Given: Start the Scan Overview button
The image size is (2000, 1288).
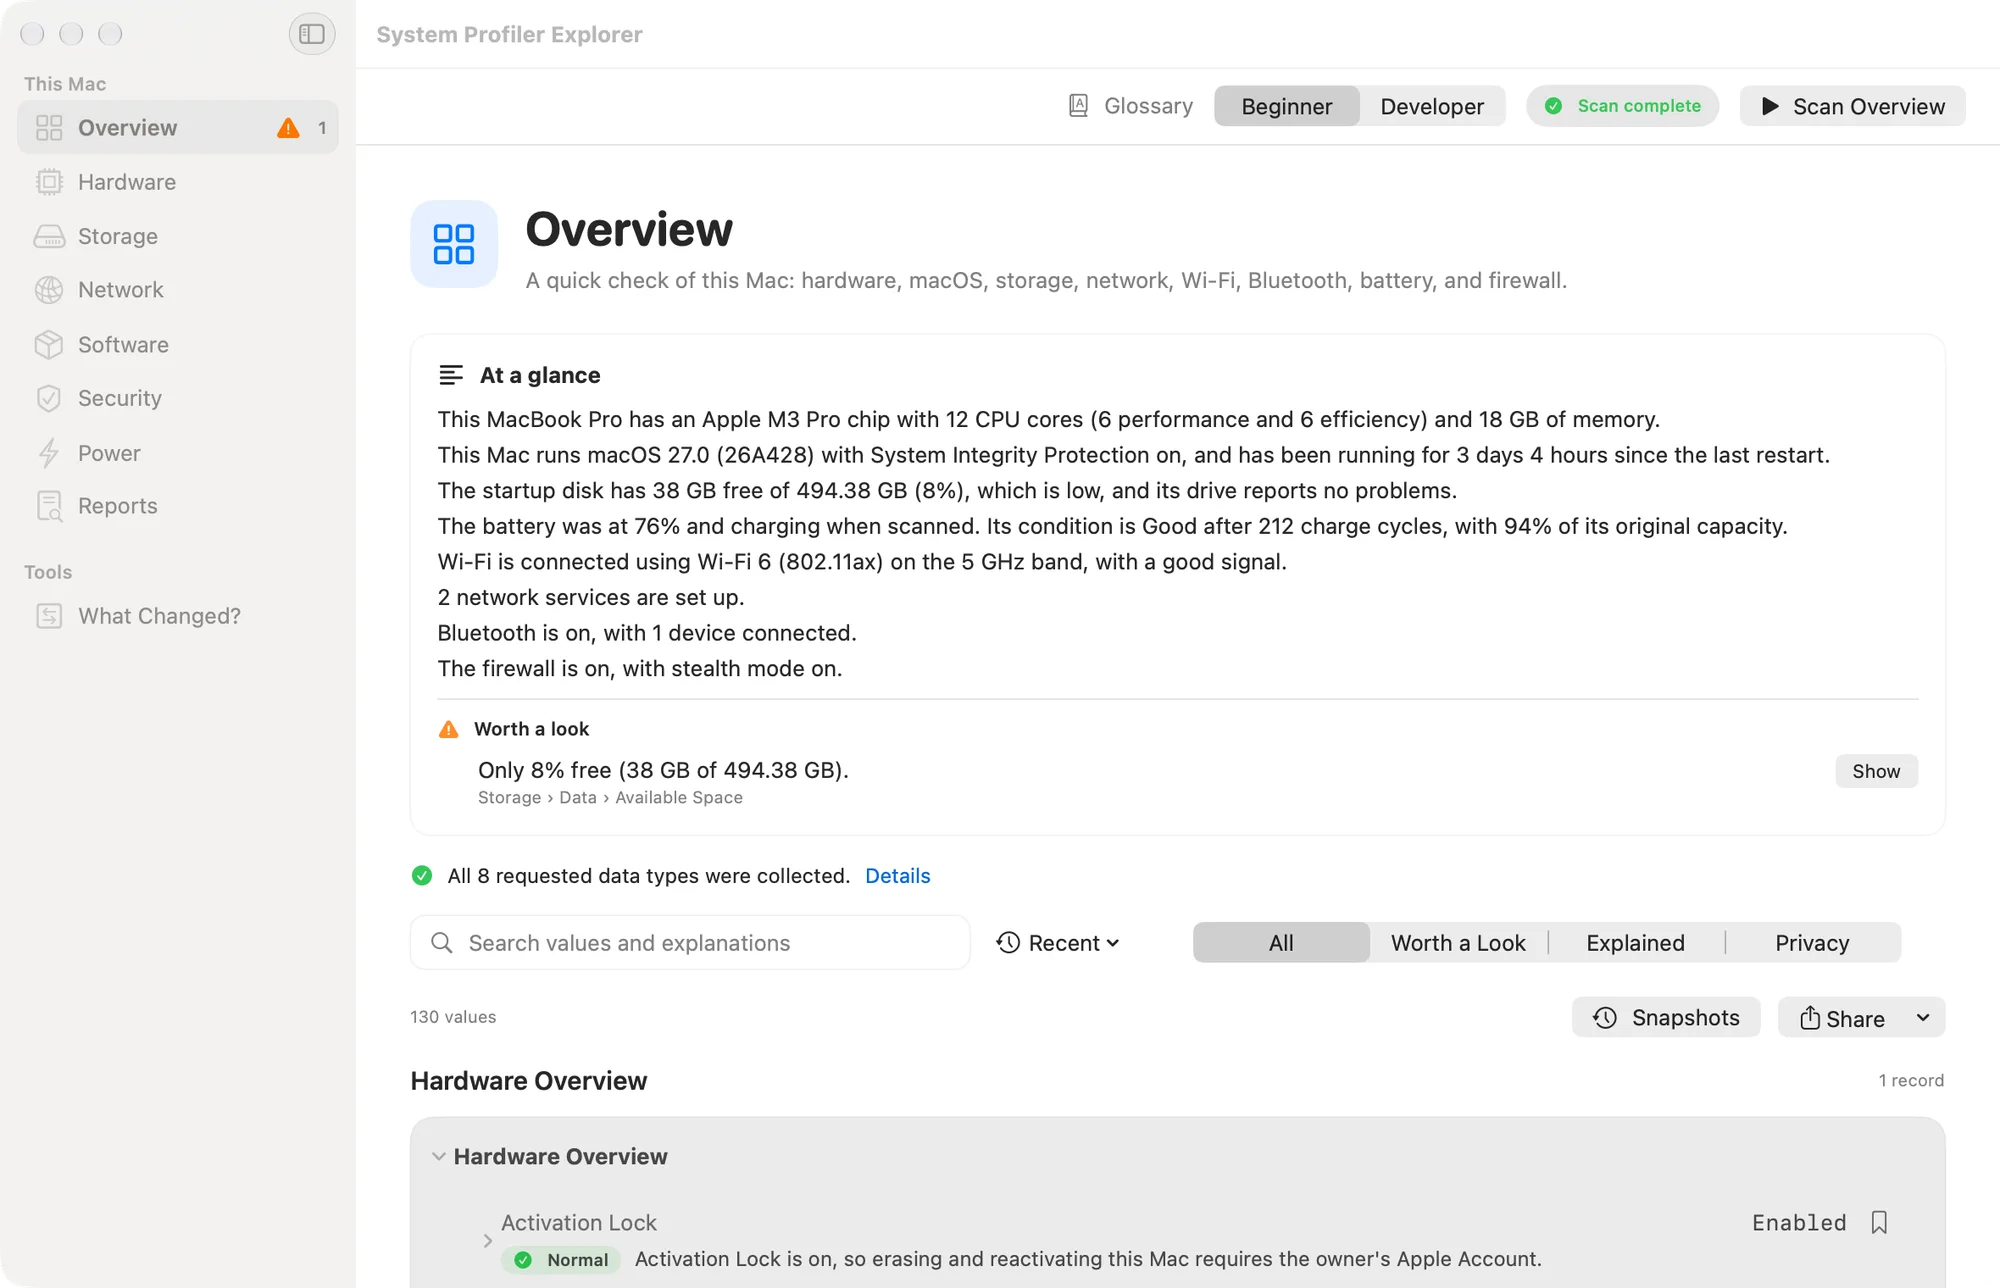Looking at the screenshot, I should [1853, 106].
